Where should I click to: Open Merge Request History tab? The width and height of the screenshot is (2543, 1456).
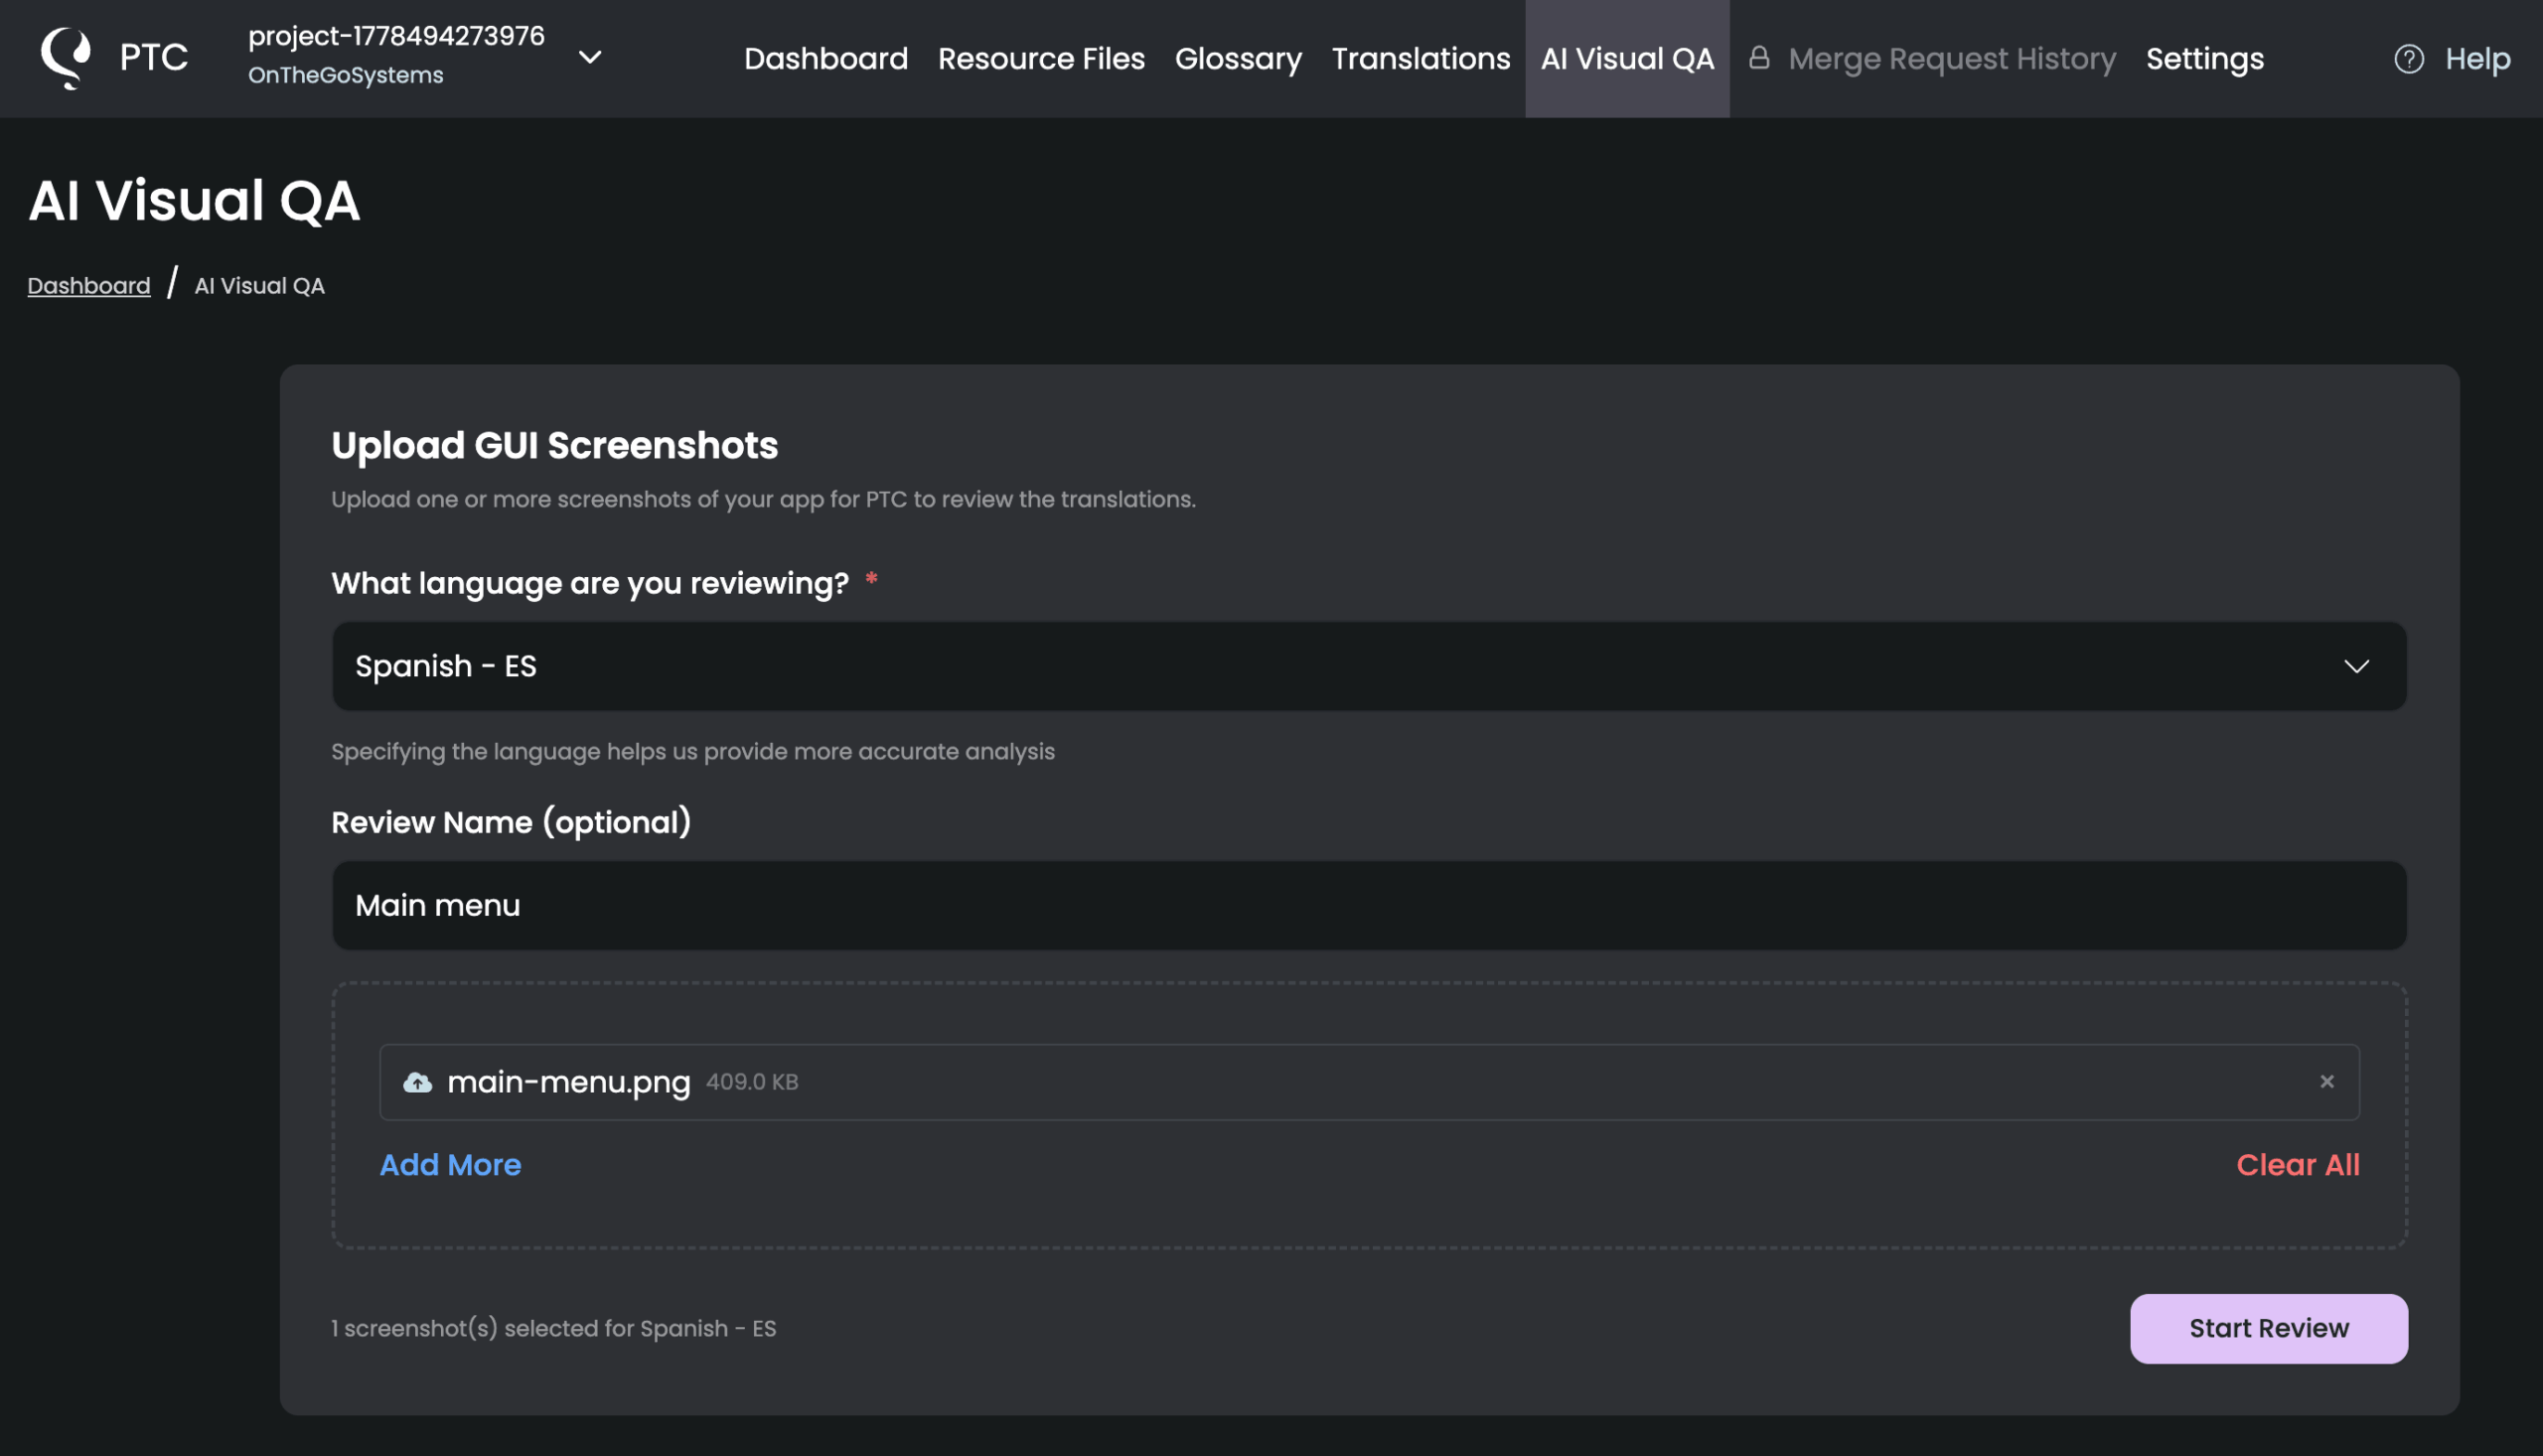pos(1951,58)
